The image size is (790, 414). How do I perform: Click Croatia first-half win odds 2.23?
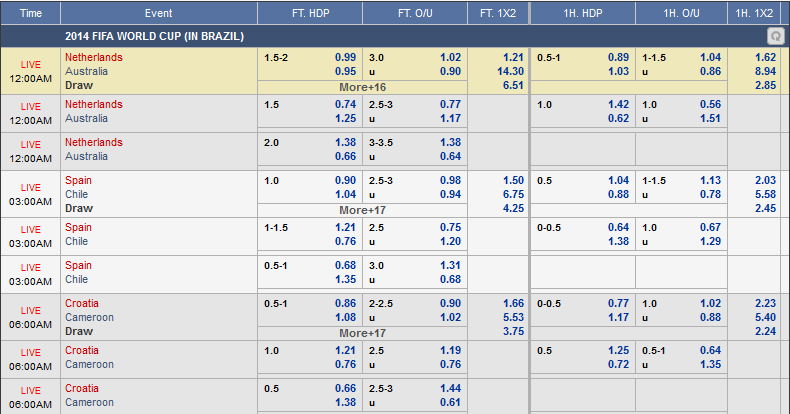pyautogui.click(x=767, y=303)
